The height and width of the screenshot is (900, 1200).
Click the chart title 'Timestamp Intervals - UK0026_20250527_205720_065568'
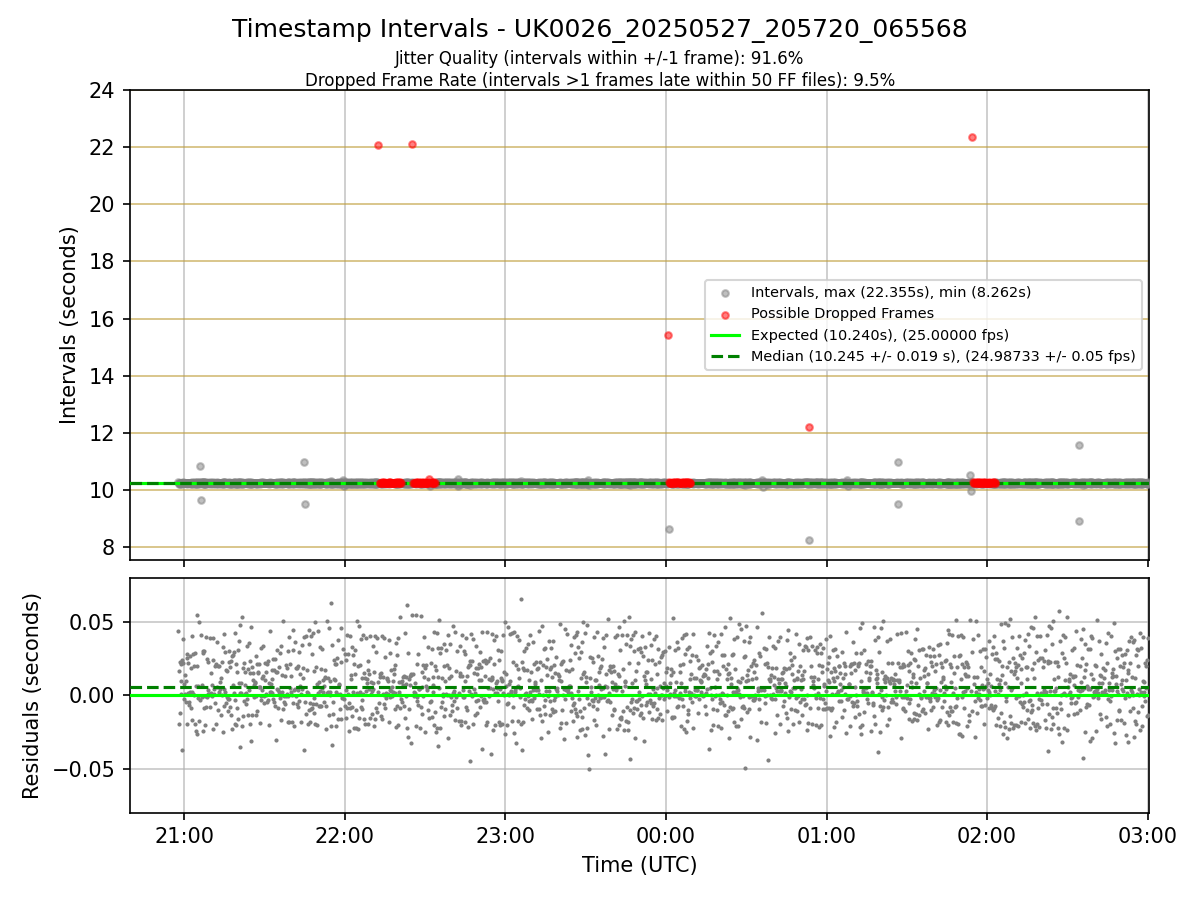tap(599, 29)
